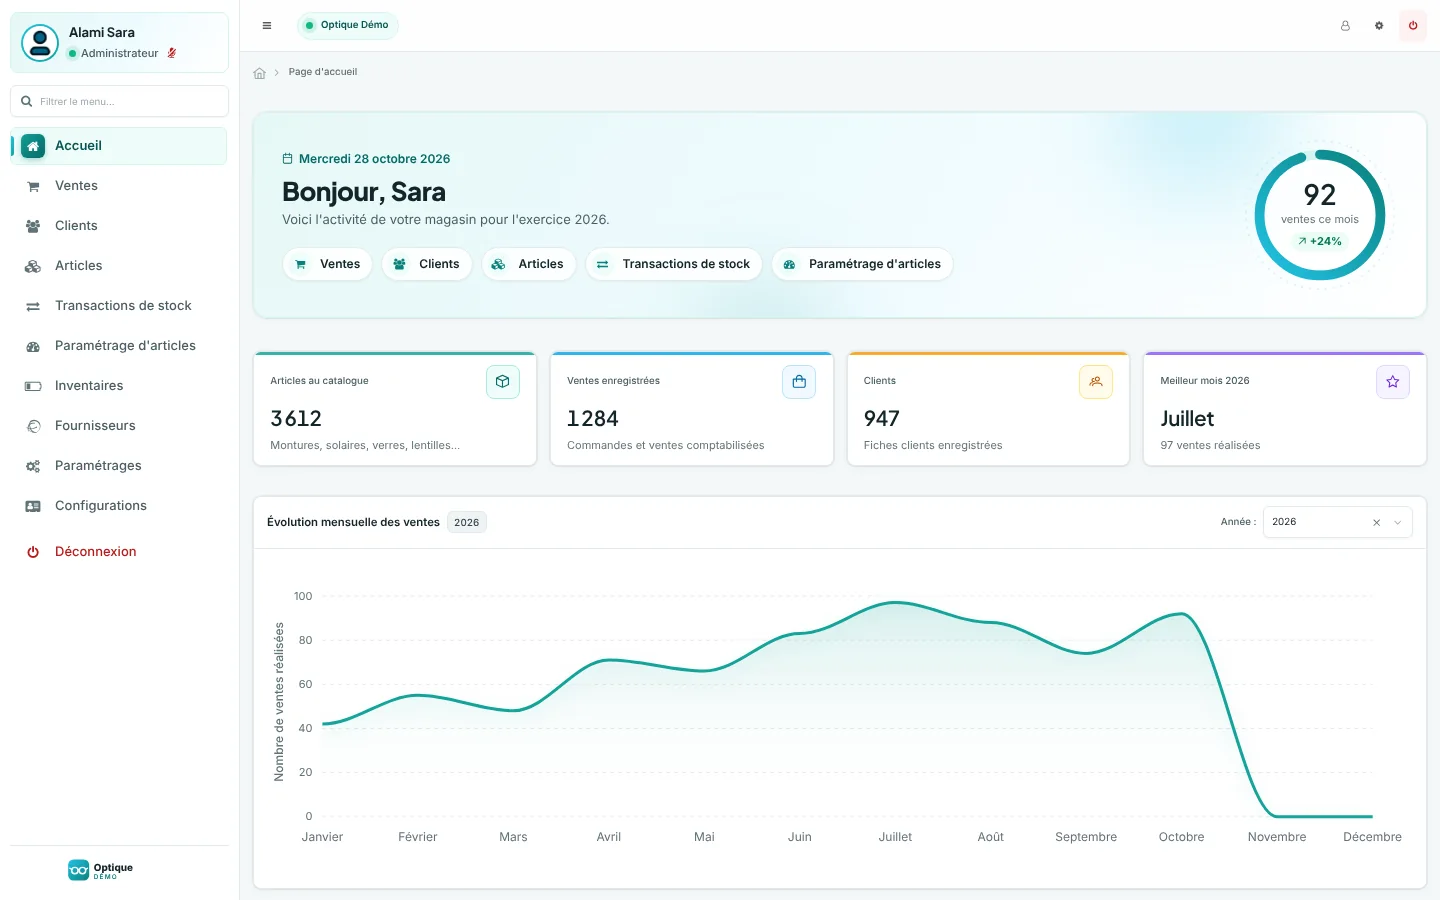Click the Alami Sara avatar icon

[40, 43]
